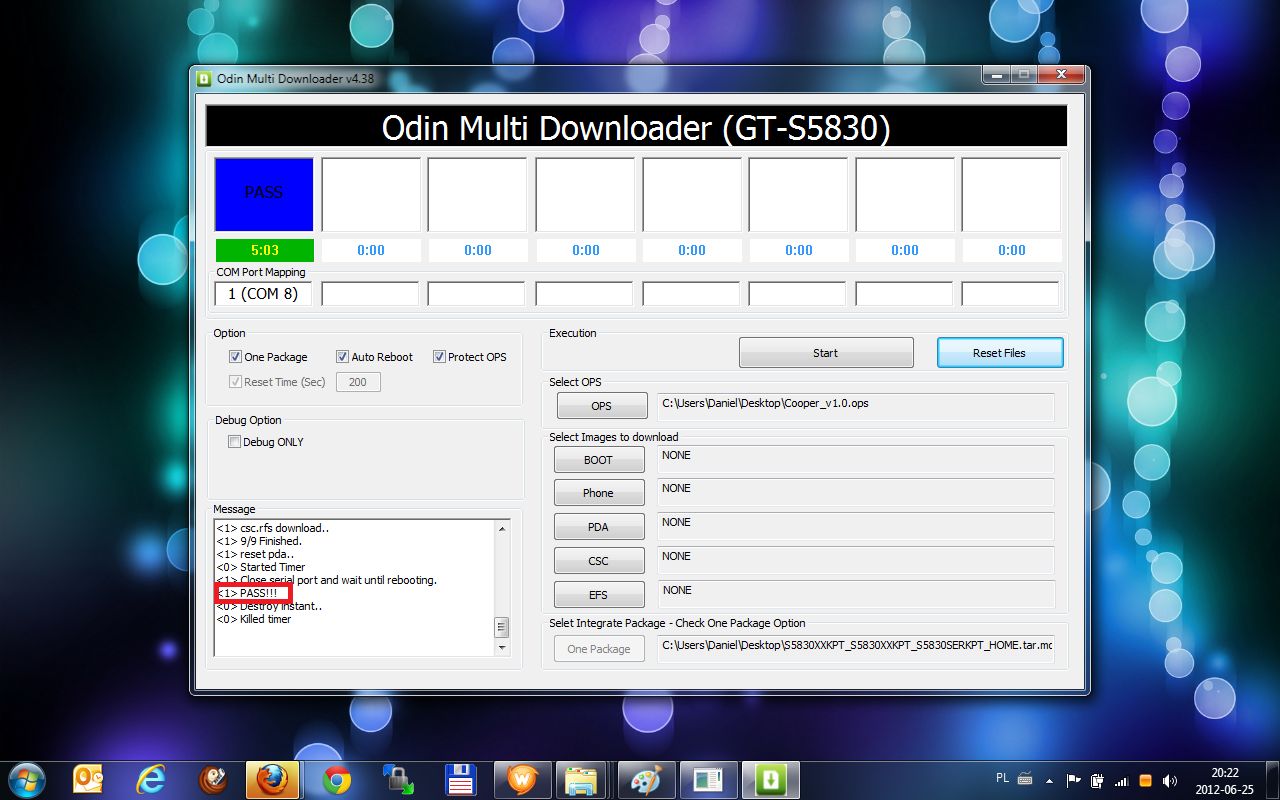The width and height of the screenshot is (1280, 800).
Task: Click the Odin icon in the title bar
Action: [x=203, y=79]
